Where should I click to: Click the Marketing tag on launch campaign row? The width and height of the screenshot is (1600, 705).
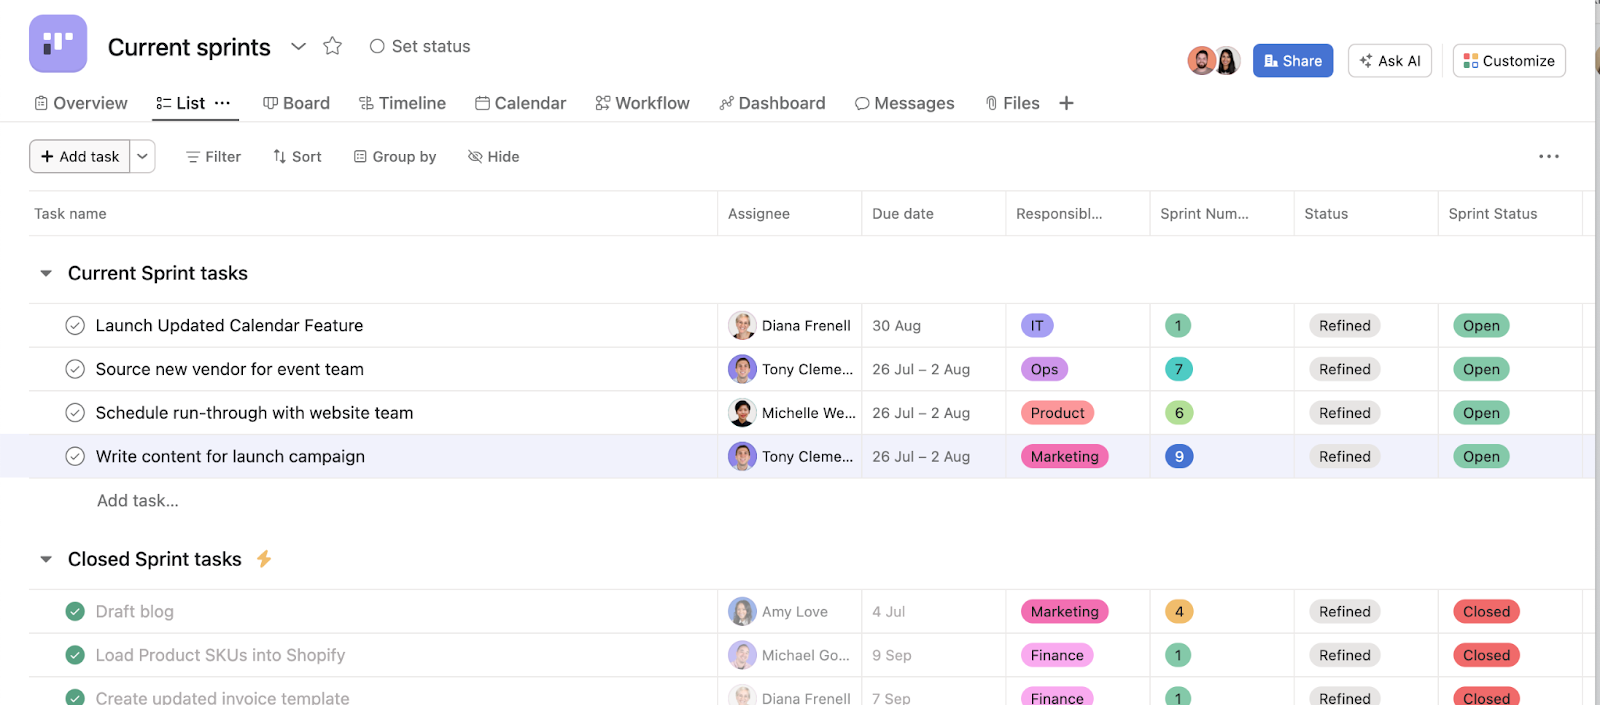click(x=1064, y=457)
